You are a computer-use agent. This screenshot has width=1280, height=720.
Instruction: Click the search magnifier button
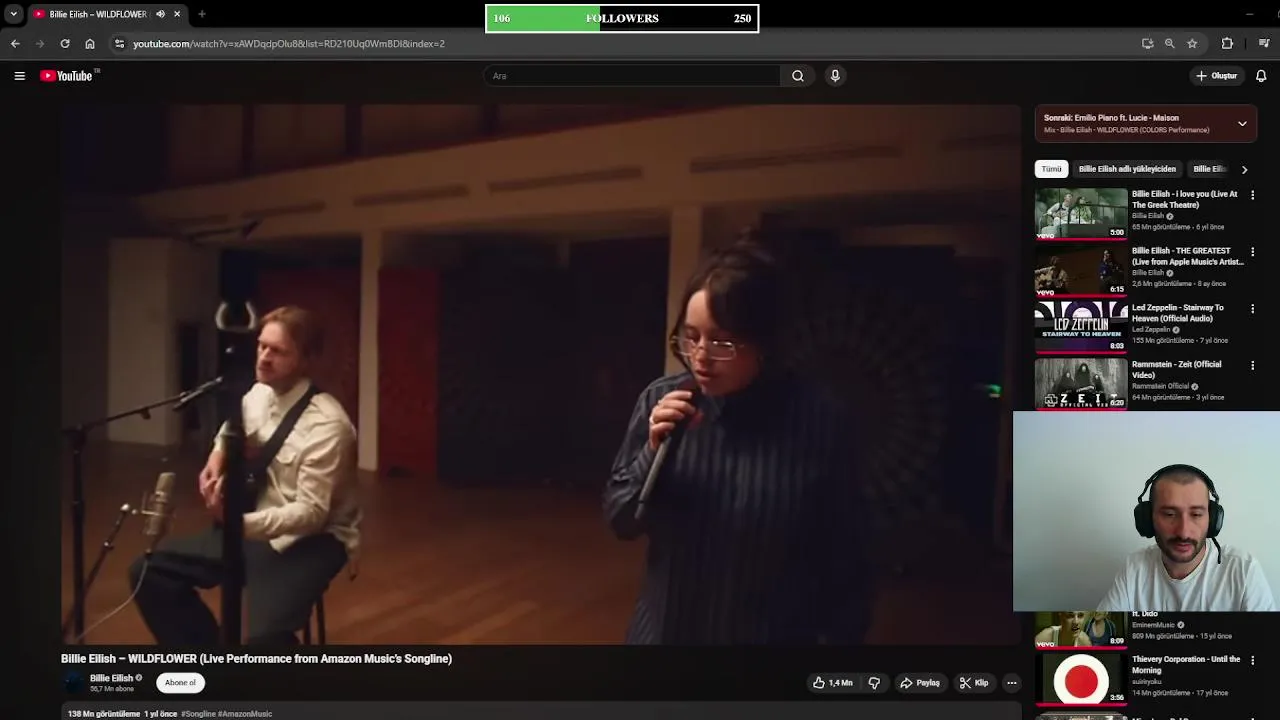798,76
